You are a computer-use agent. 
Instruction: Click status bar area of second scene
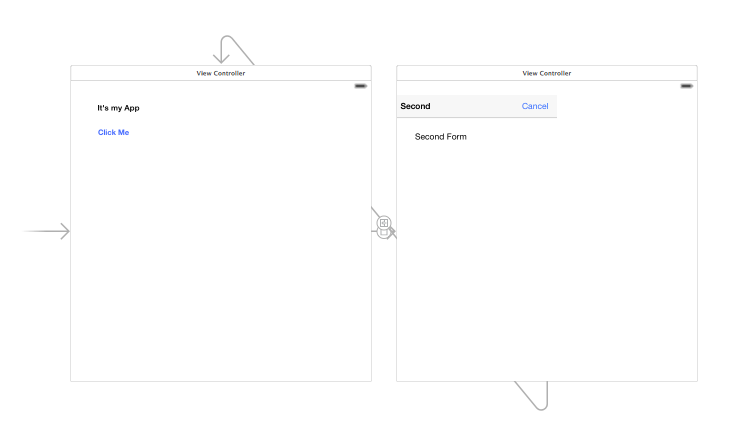click(x=530, y=86)
